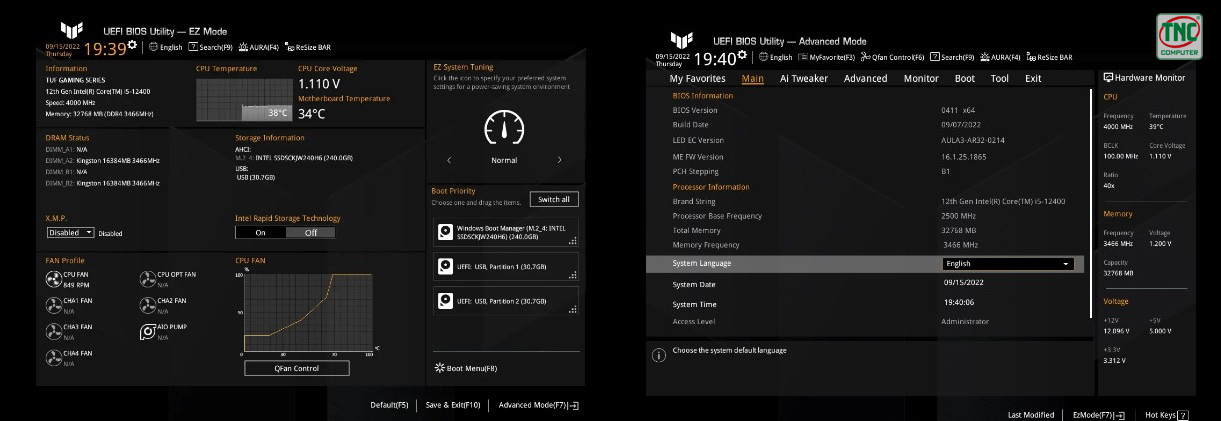Select the CHA4 FAN icon
1221x421 pixels.
pyautogui.click(x=54, y=356)
